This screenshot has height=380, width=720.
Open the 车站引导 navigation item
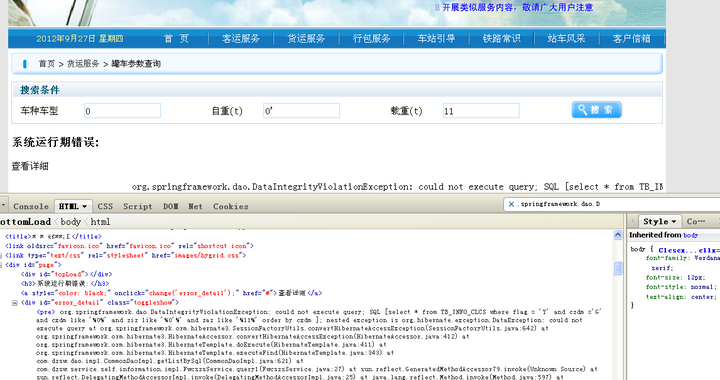[x=436, y=39]
